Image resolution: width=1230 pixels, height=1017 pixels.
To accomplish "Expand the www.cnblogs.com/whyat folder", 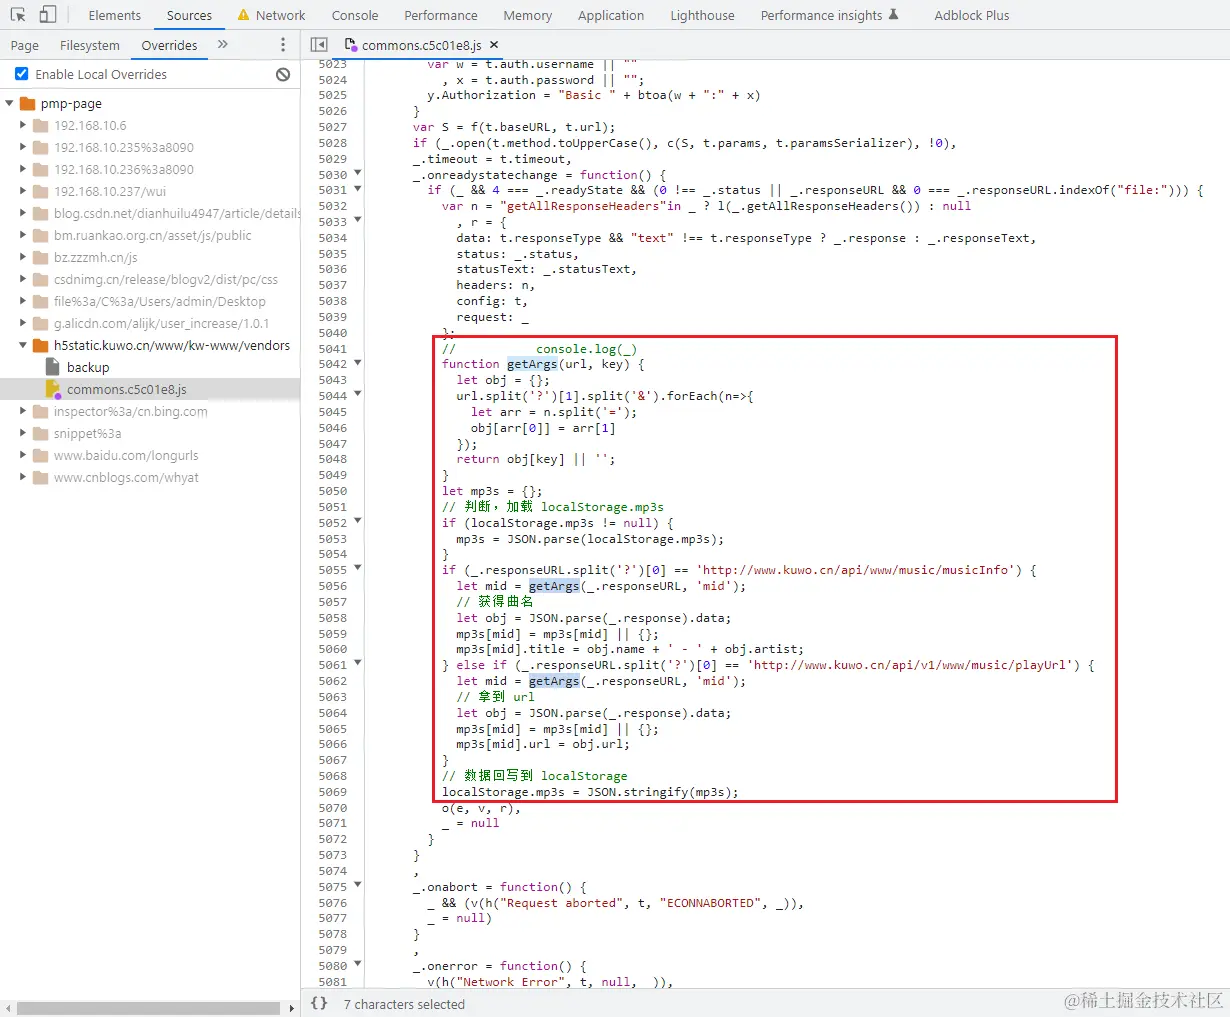I will [x=22, y=478].
